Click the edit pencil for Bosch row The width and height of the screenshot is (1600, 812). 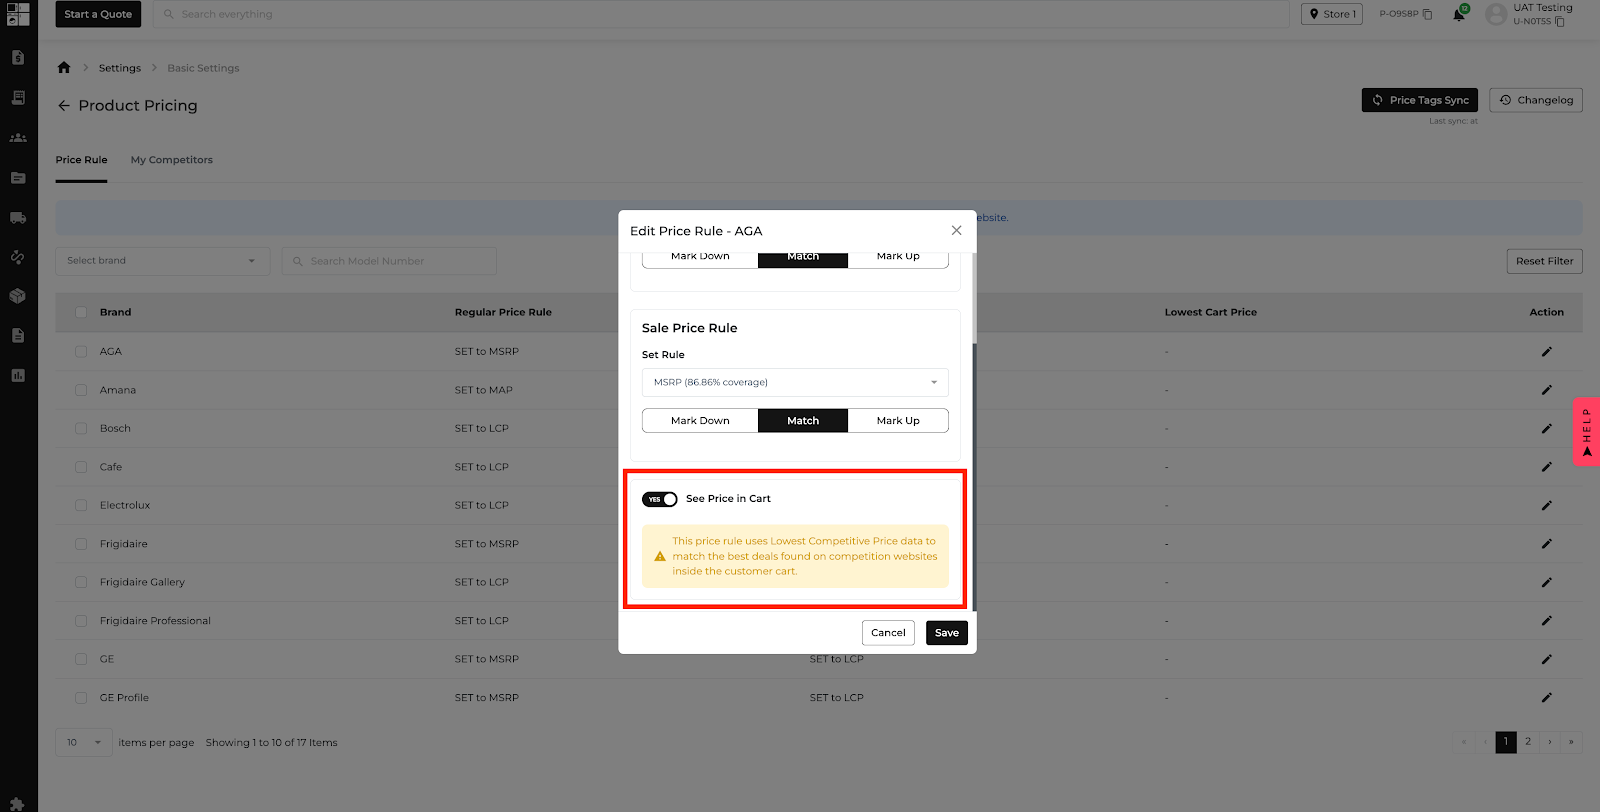click(1546, 429)
